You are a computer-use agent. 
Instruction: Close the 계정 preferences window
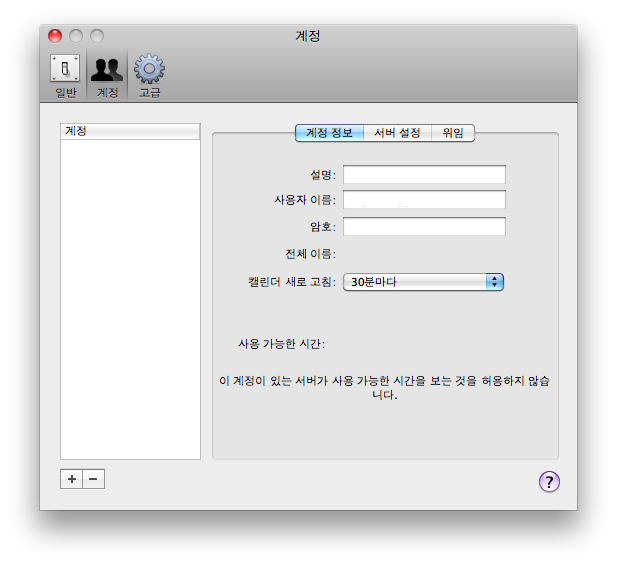pyautogui.click(x=55, y=36)
